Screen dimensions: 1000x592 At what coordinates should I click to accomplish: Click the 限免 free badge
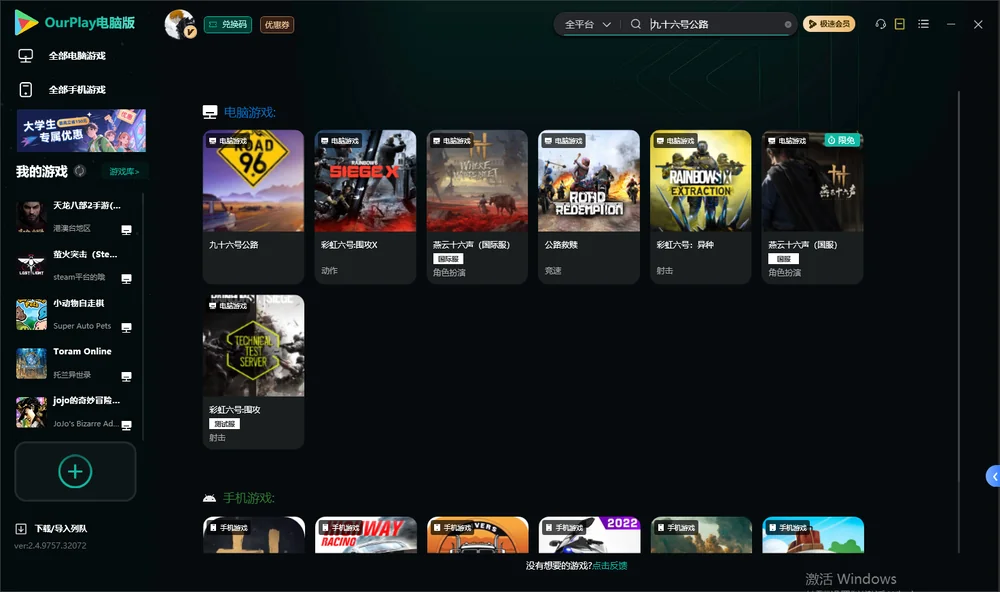point(842,140)
